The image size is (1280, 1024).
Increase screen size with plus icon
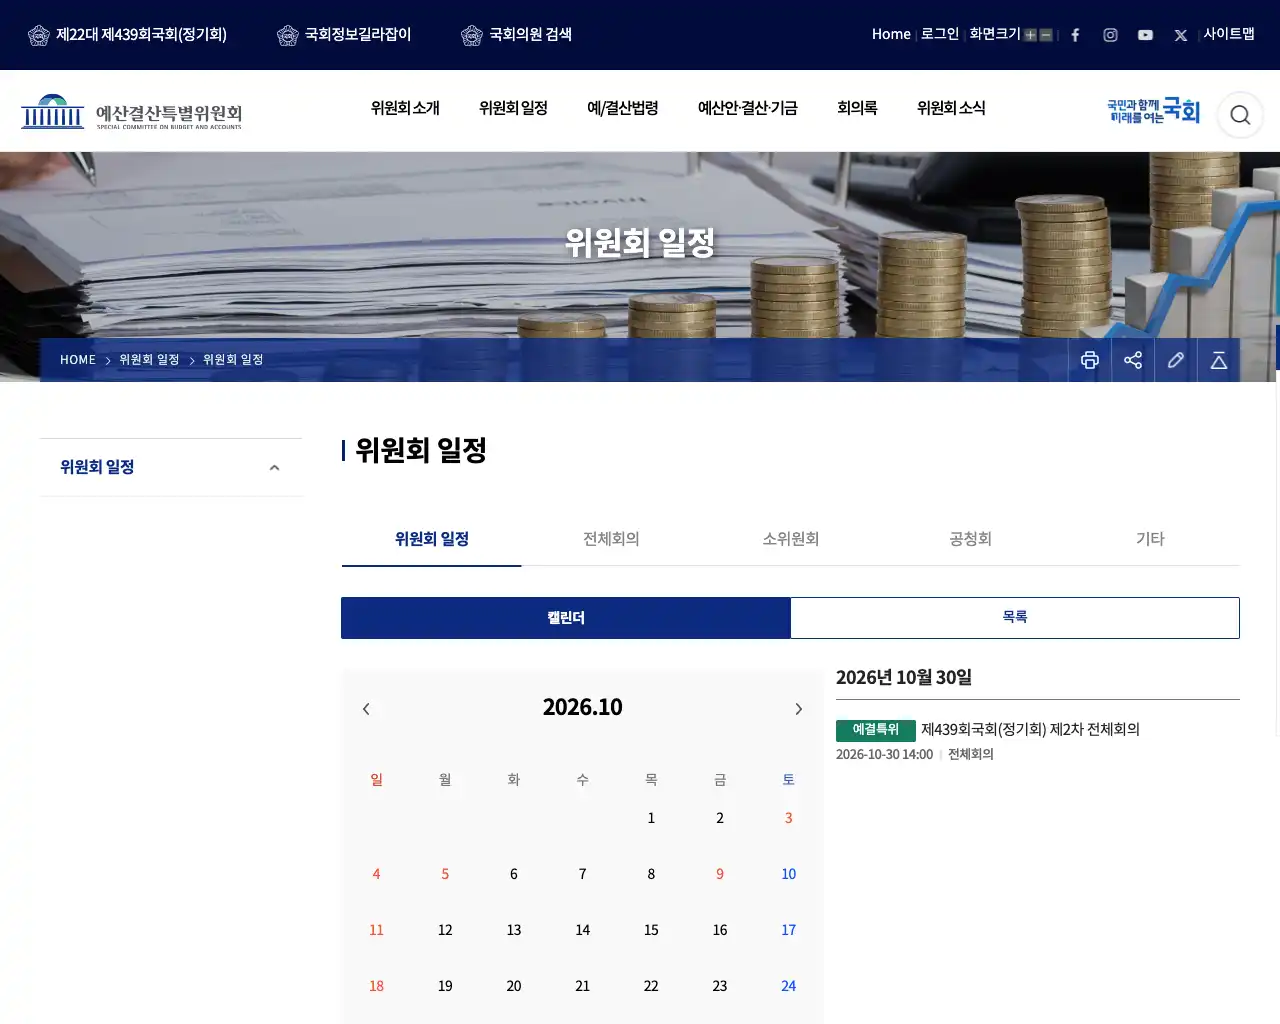pyautogui.click(x=1030, y=35)
